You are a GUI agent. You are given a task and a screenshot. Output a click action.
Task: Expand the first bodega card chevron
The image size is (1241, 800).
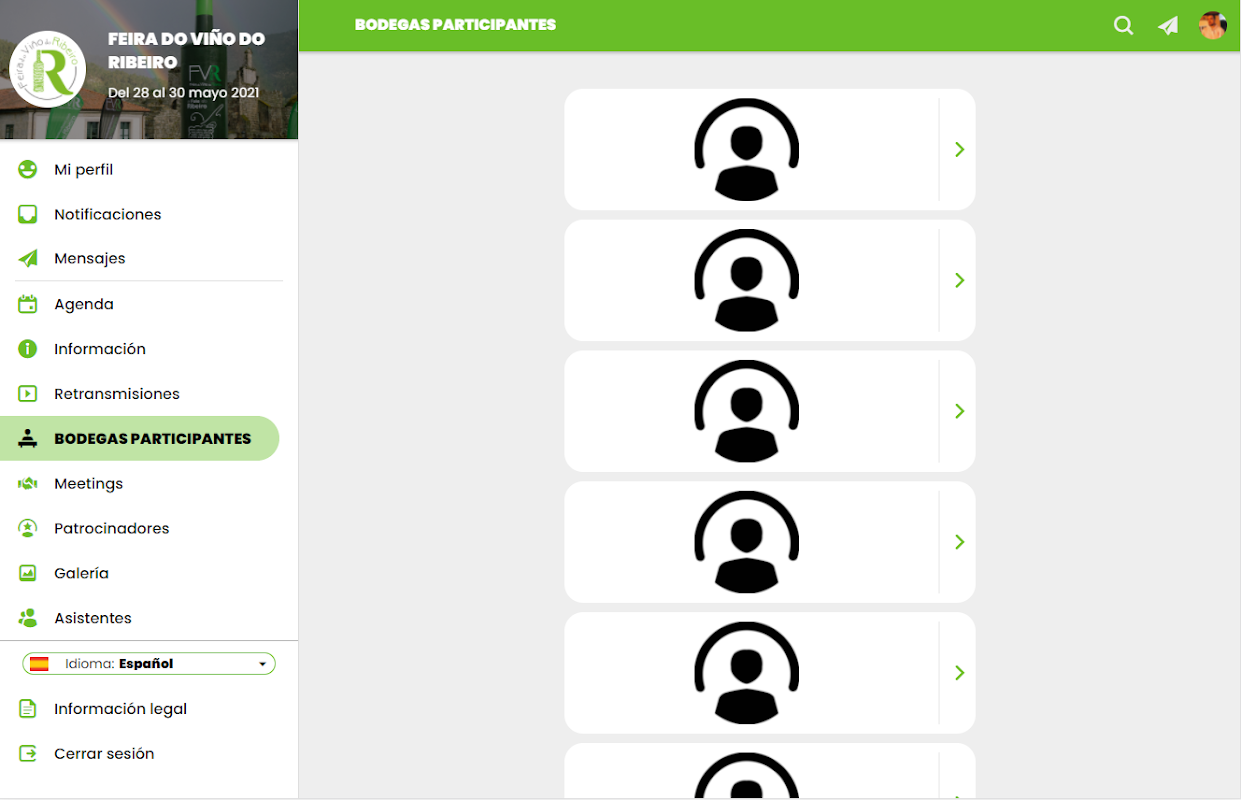(x=959, y=149)
